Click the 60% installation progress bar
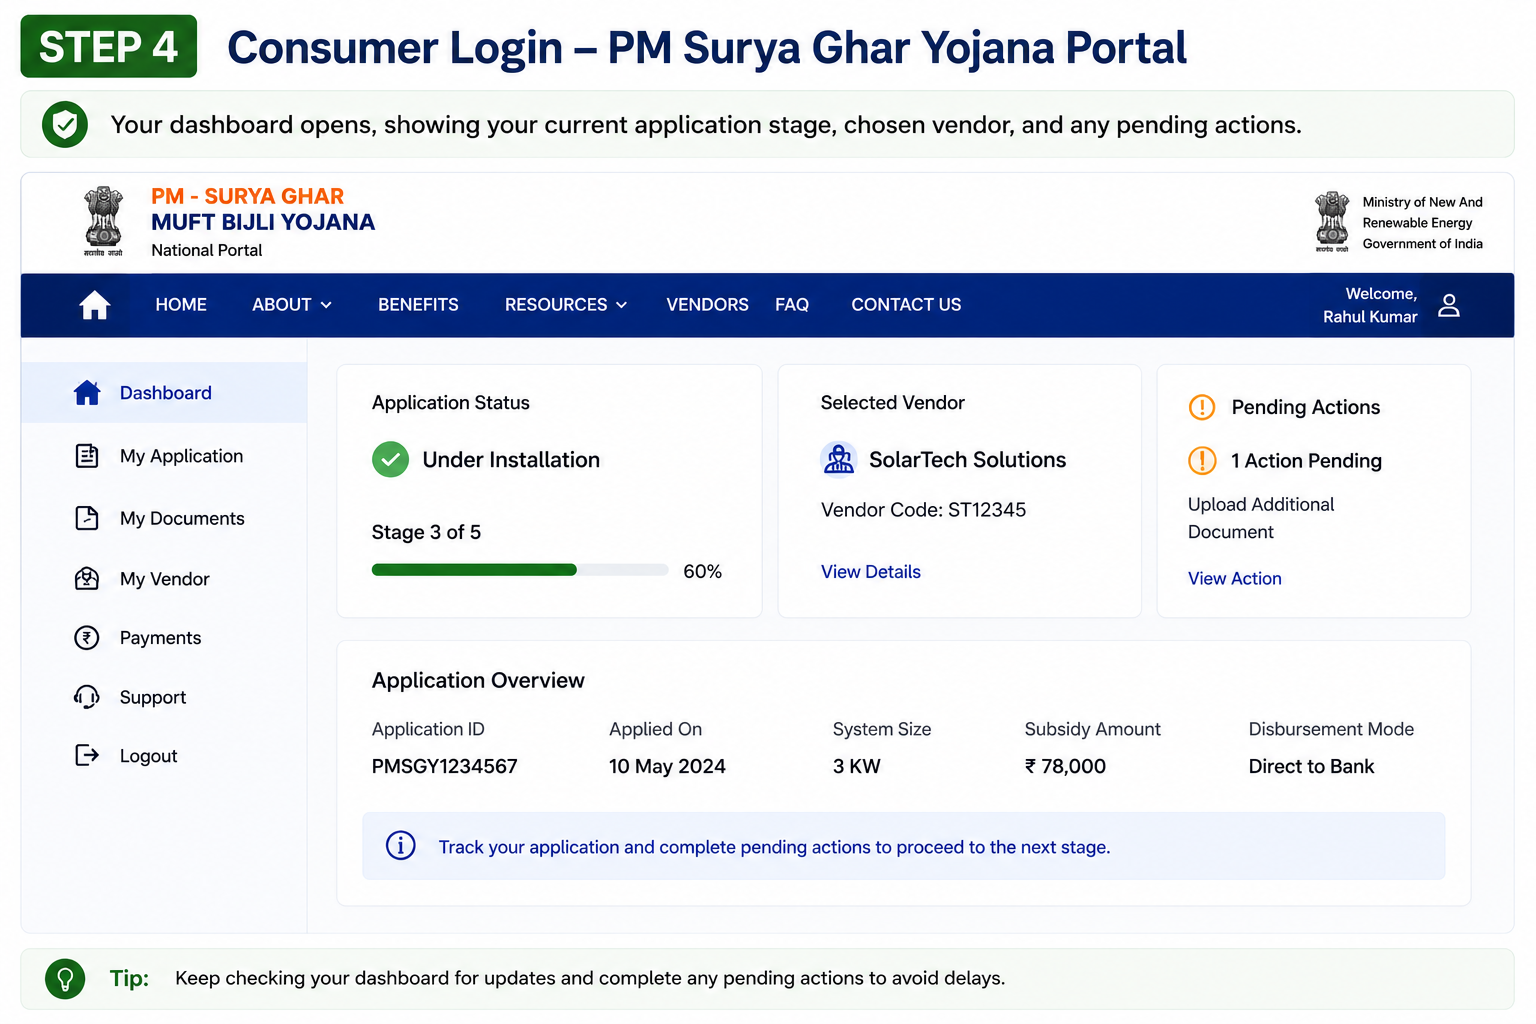Image resolution: width=1536 pixels, height=1024 pixels. [x=520, y=570]
